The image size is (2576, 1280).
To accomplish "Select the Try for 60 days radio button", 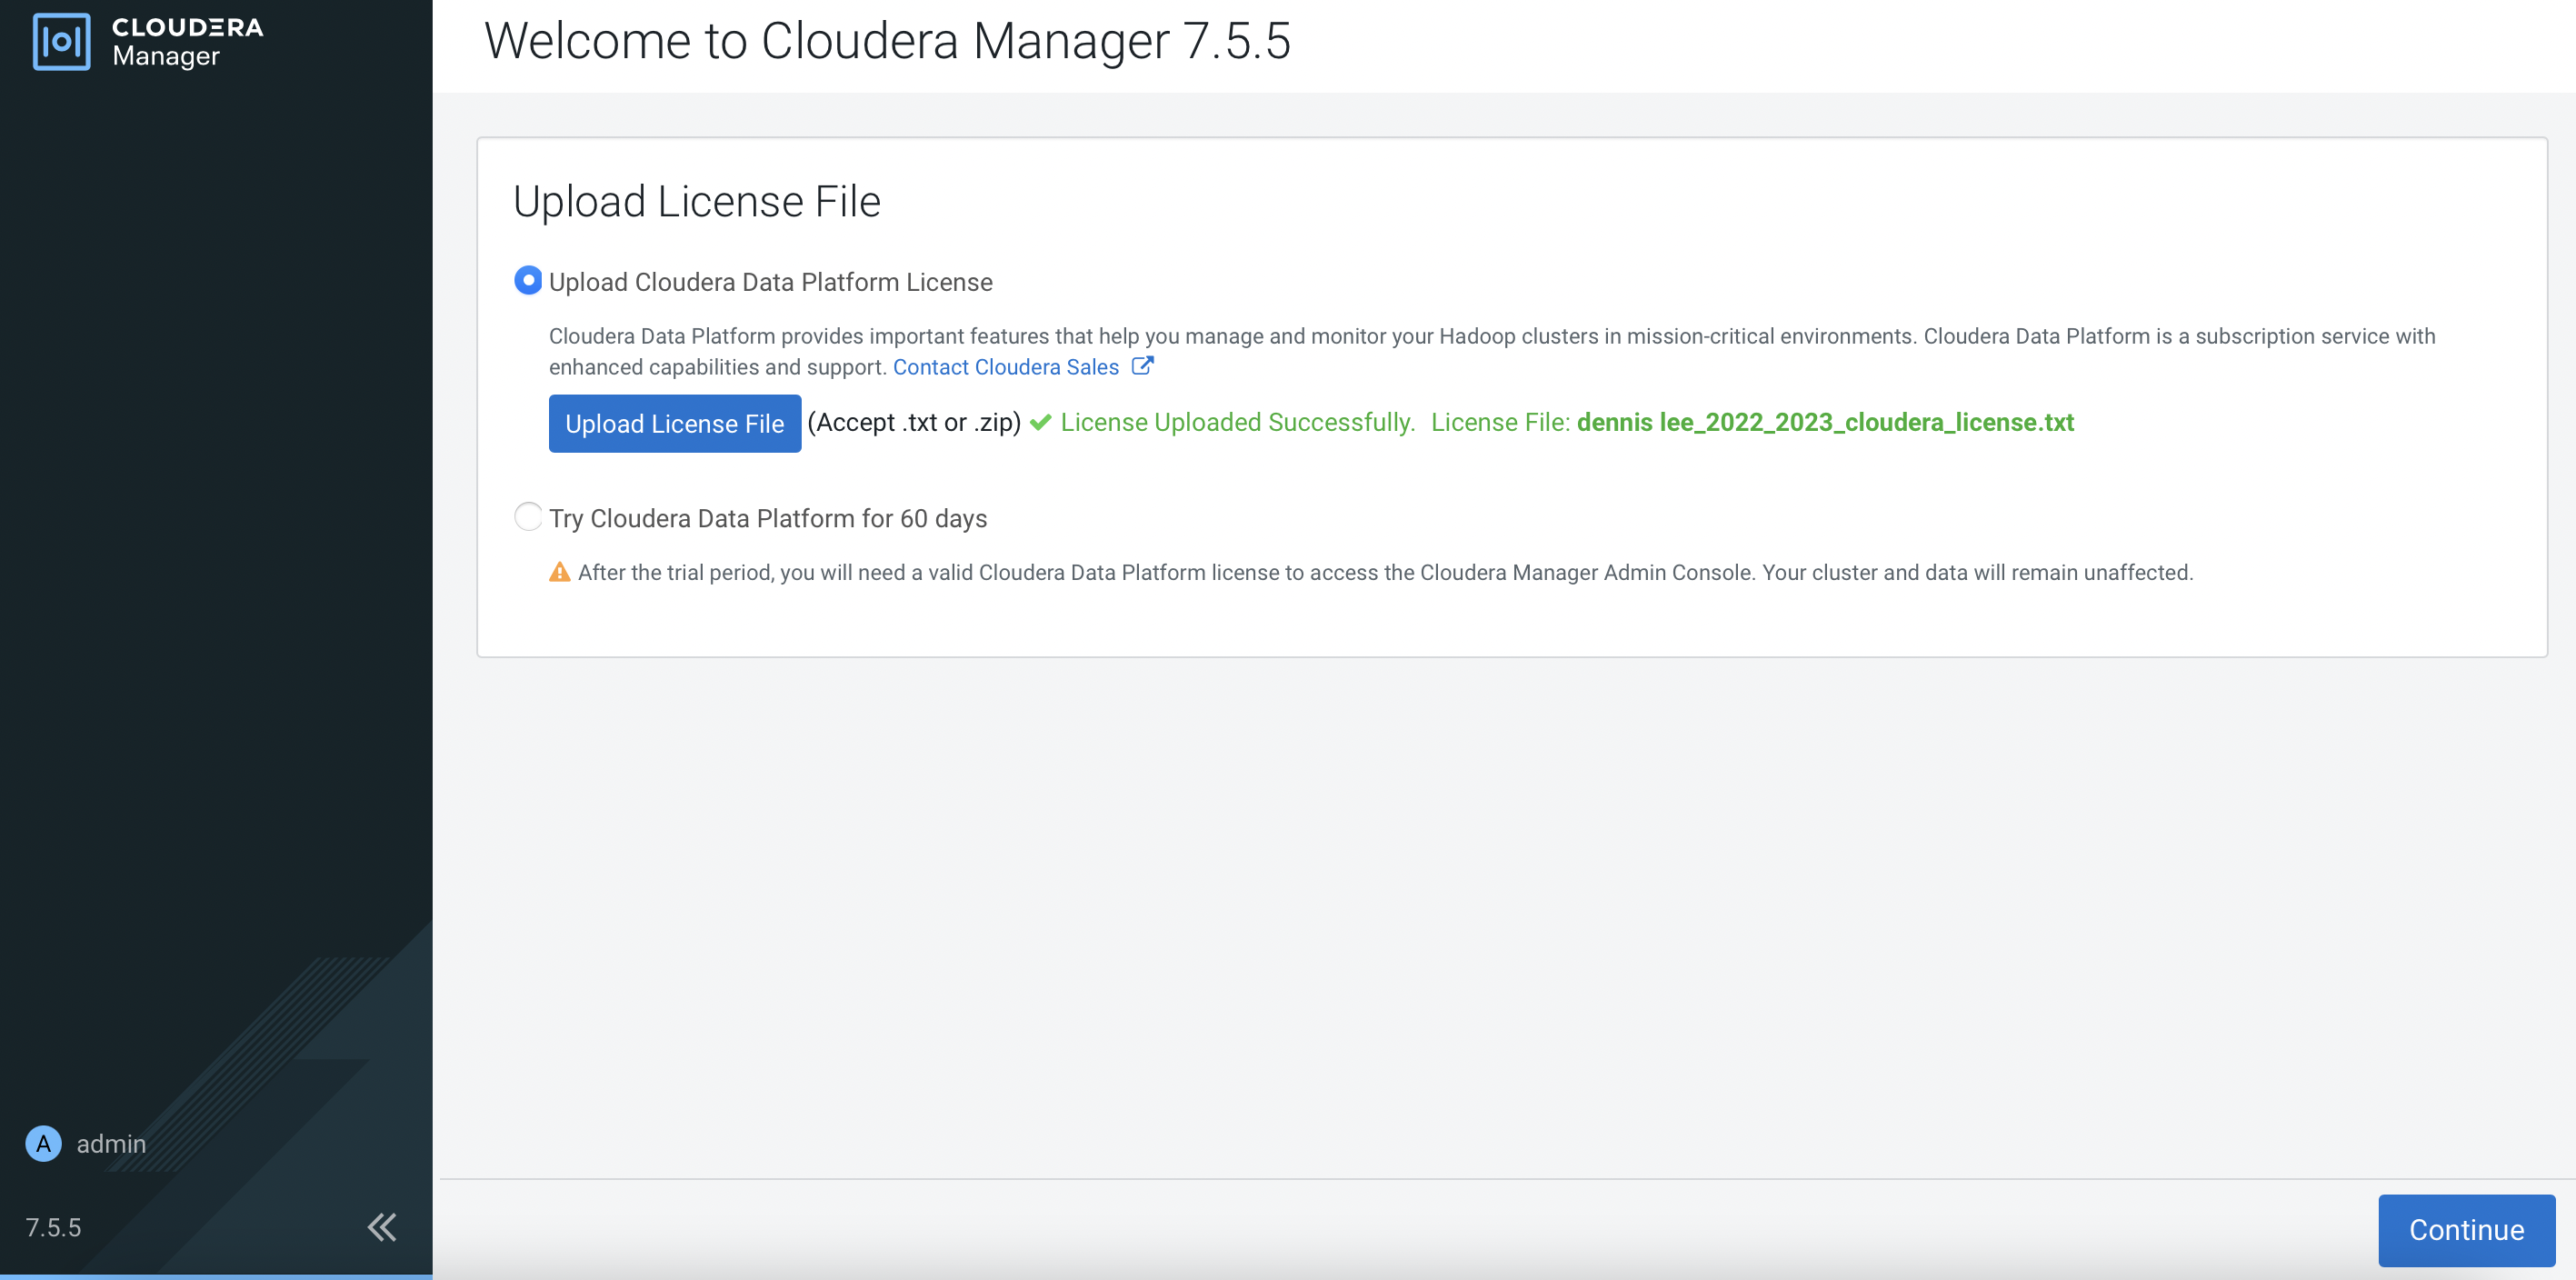I will (528, 517).
